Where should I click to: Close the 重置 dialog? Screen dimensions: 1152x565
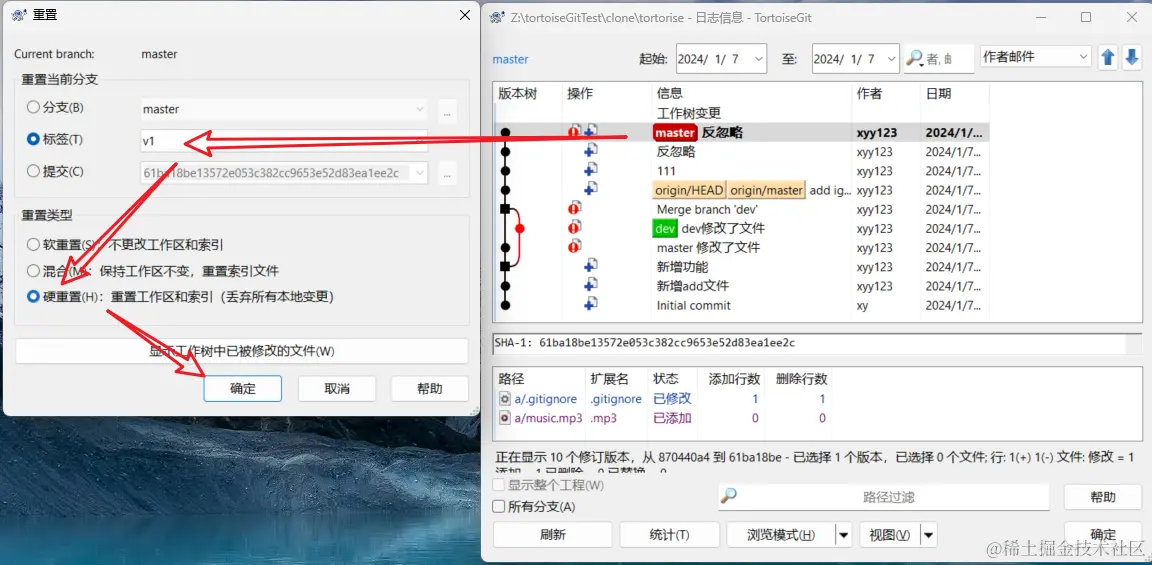464,15
